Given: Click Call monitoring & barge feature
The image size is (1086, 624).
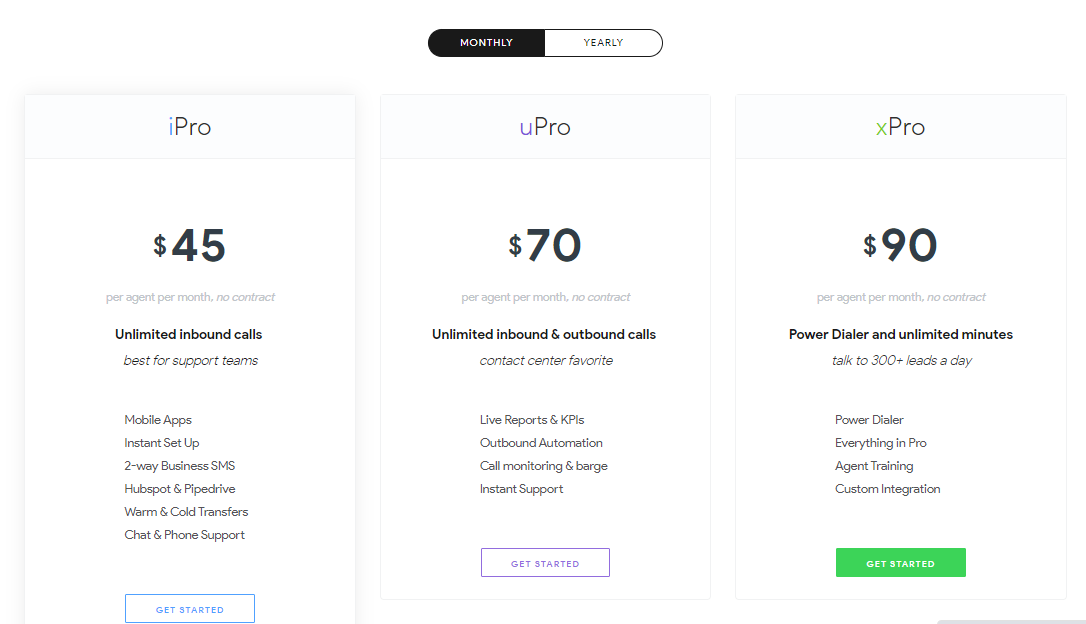Looking at the screenshot, I should [543, 466].
